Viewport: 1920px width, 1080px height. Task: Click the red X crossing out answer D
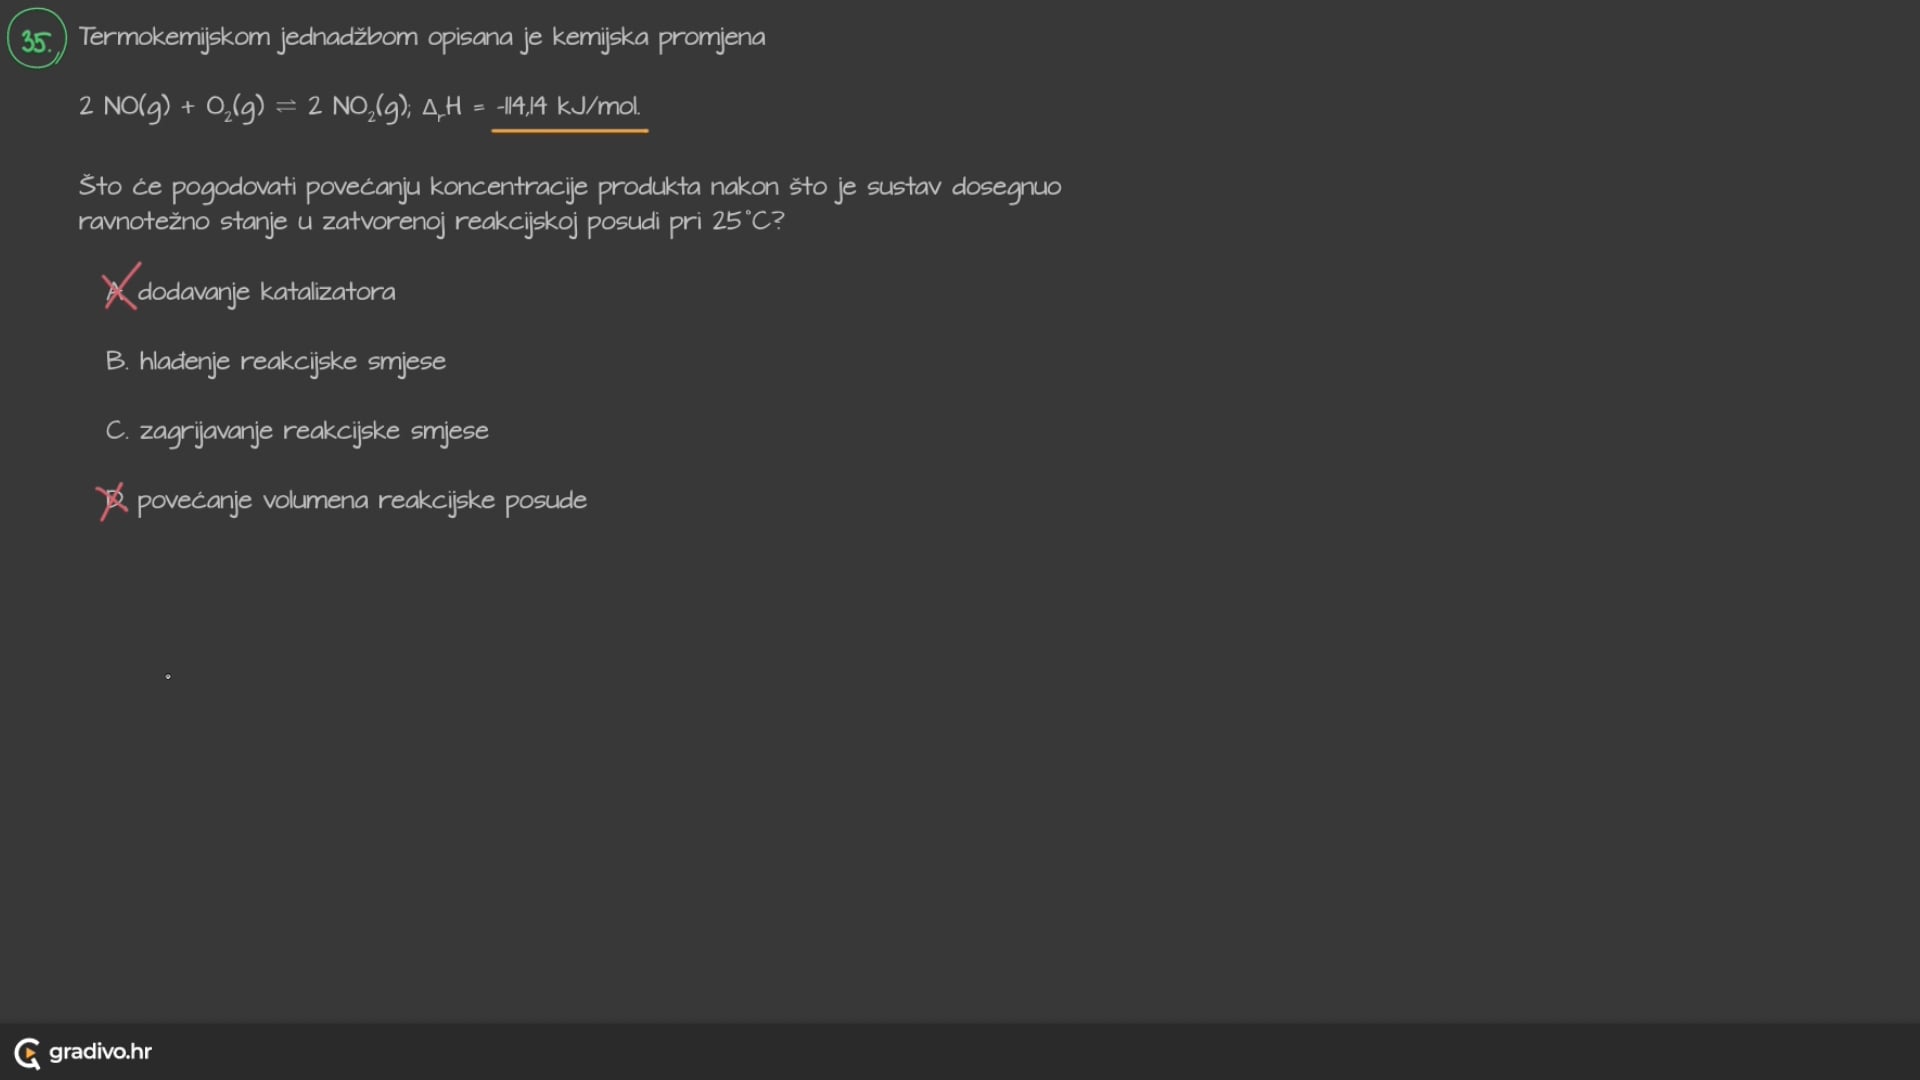pos(112,501)
